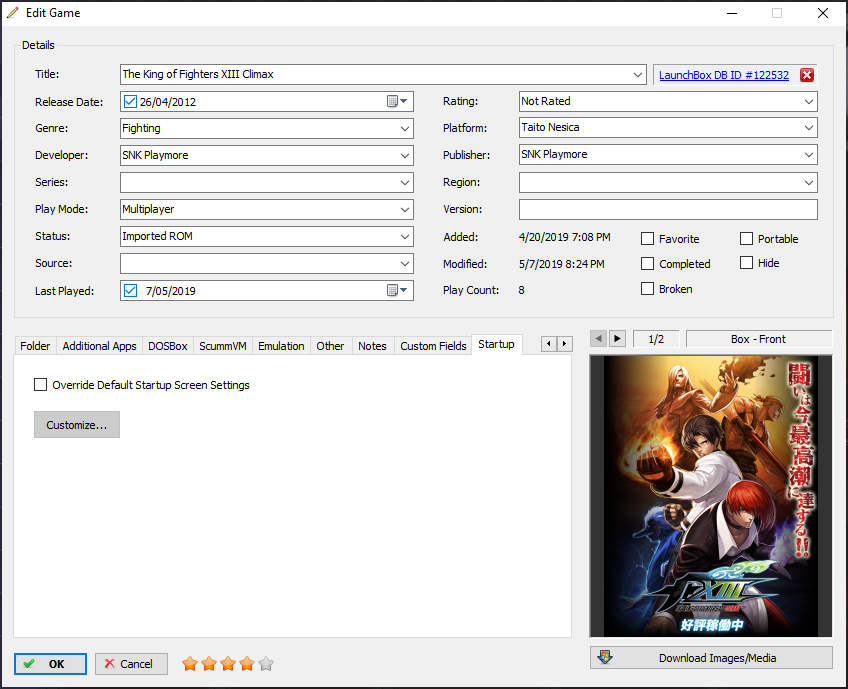The height and width of the screenshot is (689, 848).
Task: Click the King of Fighters box art image
Action: 711,496
